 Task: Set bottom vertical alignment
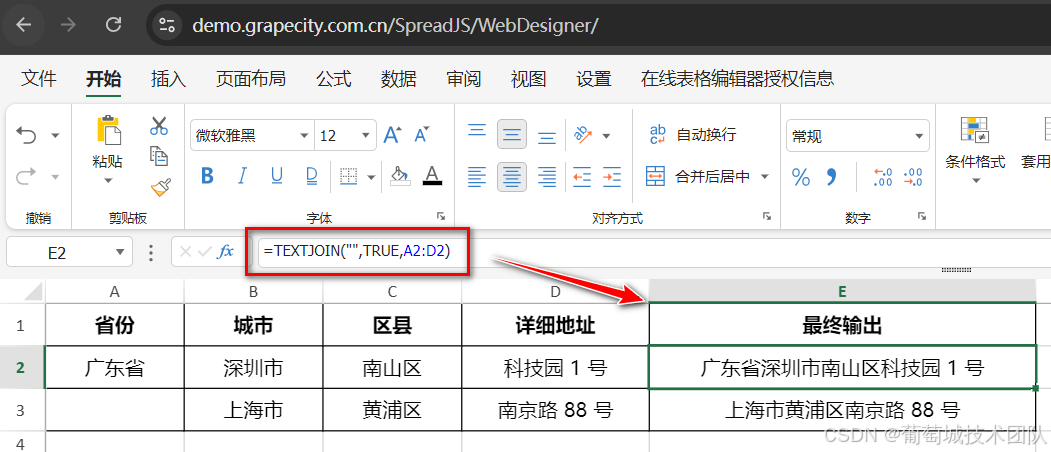[x=547, y=137]
